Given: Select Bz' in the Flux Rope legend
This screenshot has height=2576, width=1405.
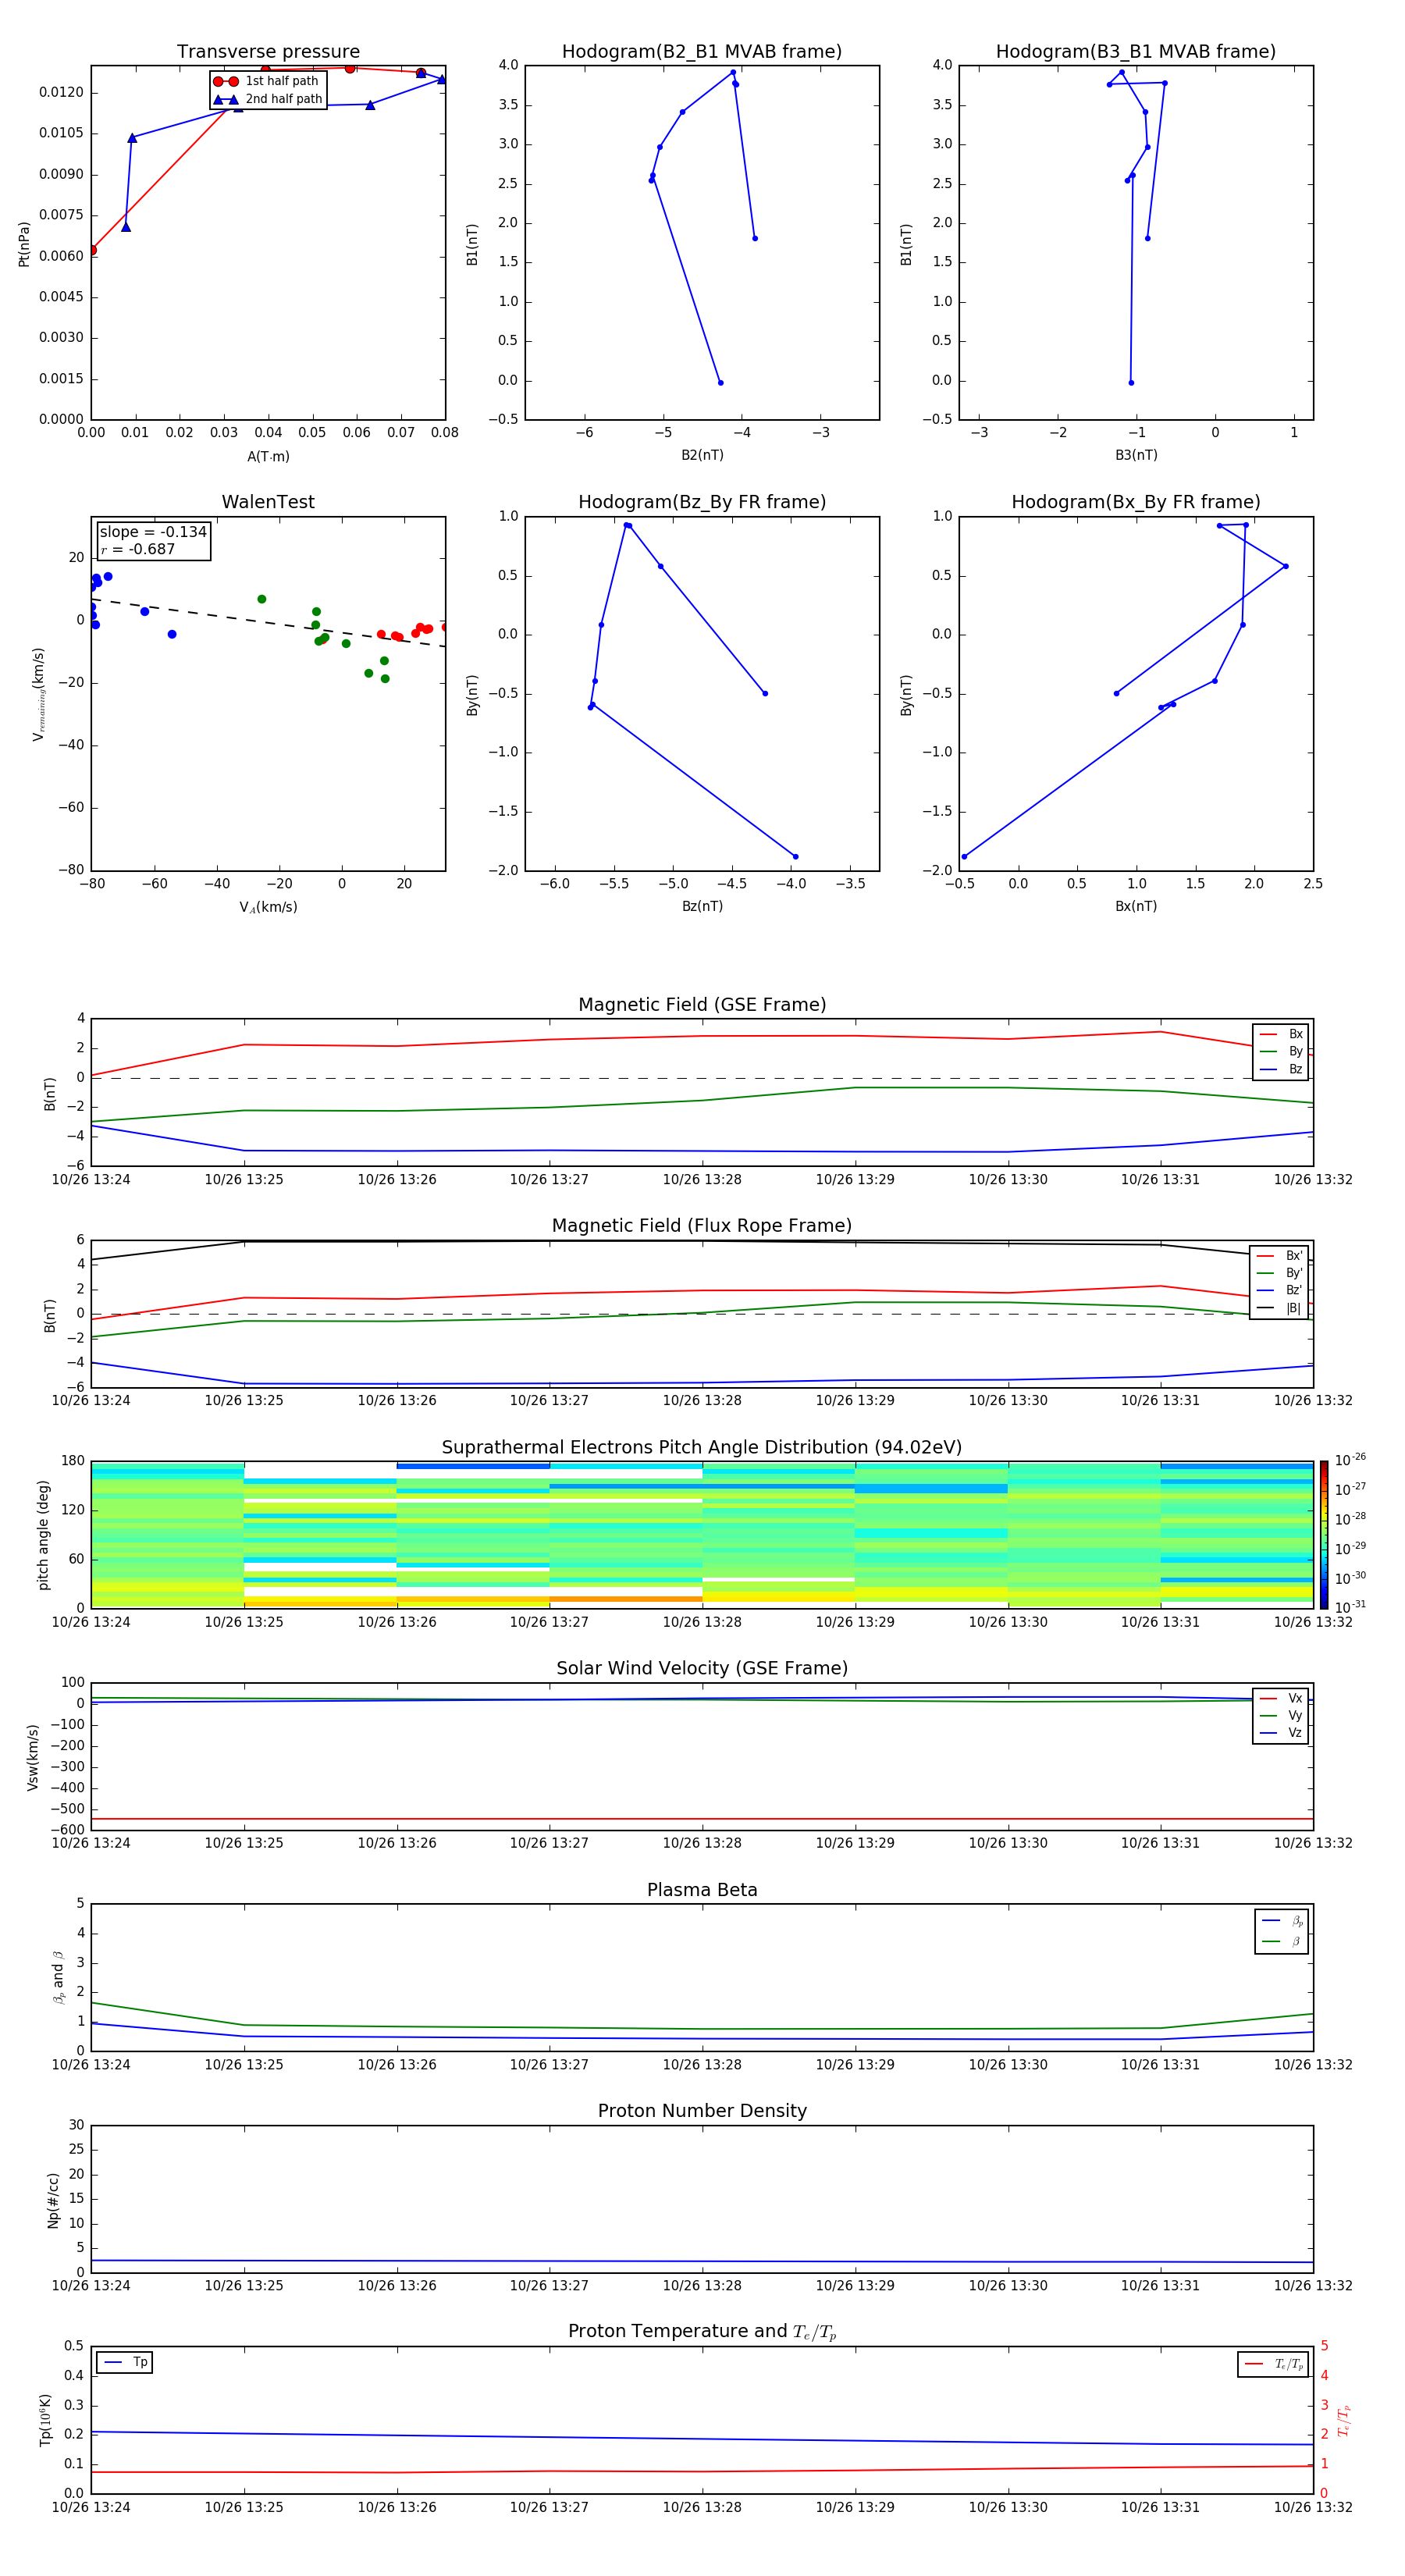Looking at the screenshot, I should [1280, 1291].
